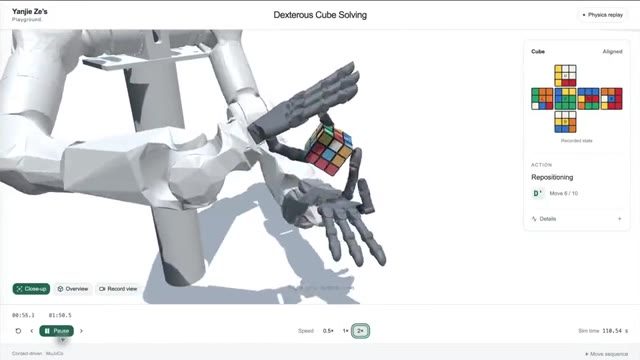This screenshot has width=640, height=360.
Task: Set playback speed to 0.5×
Action: coord(328,331)
